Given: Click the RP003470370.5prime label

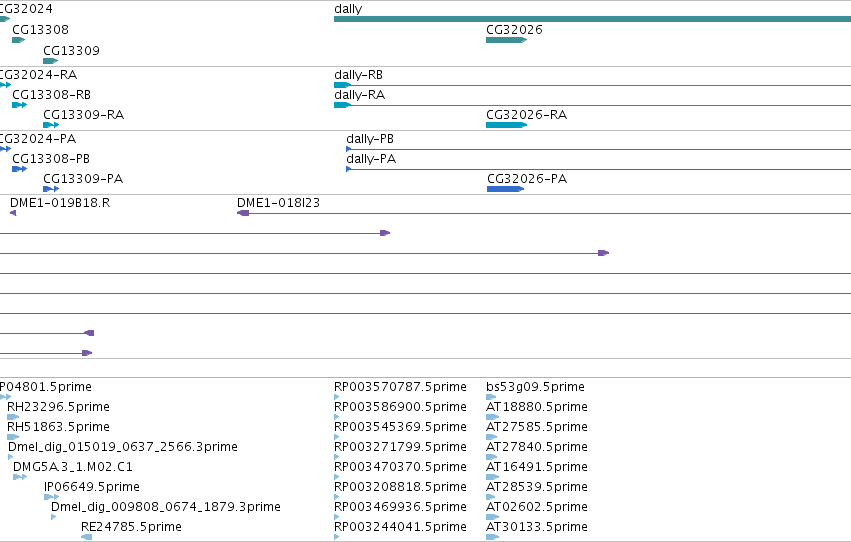Looking at the screenshot, I should pos(400,467).
